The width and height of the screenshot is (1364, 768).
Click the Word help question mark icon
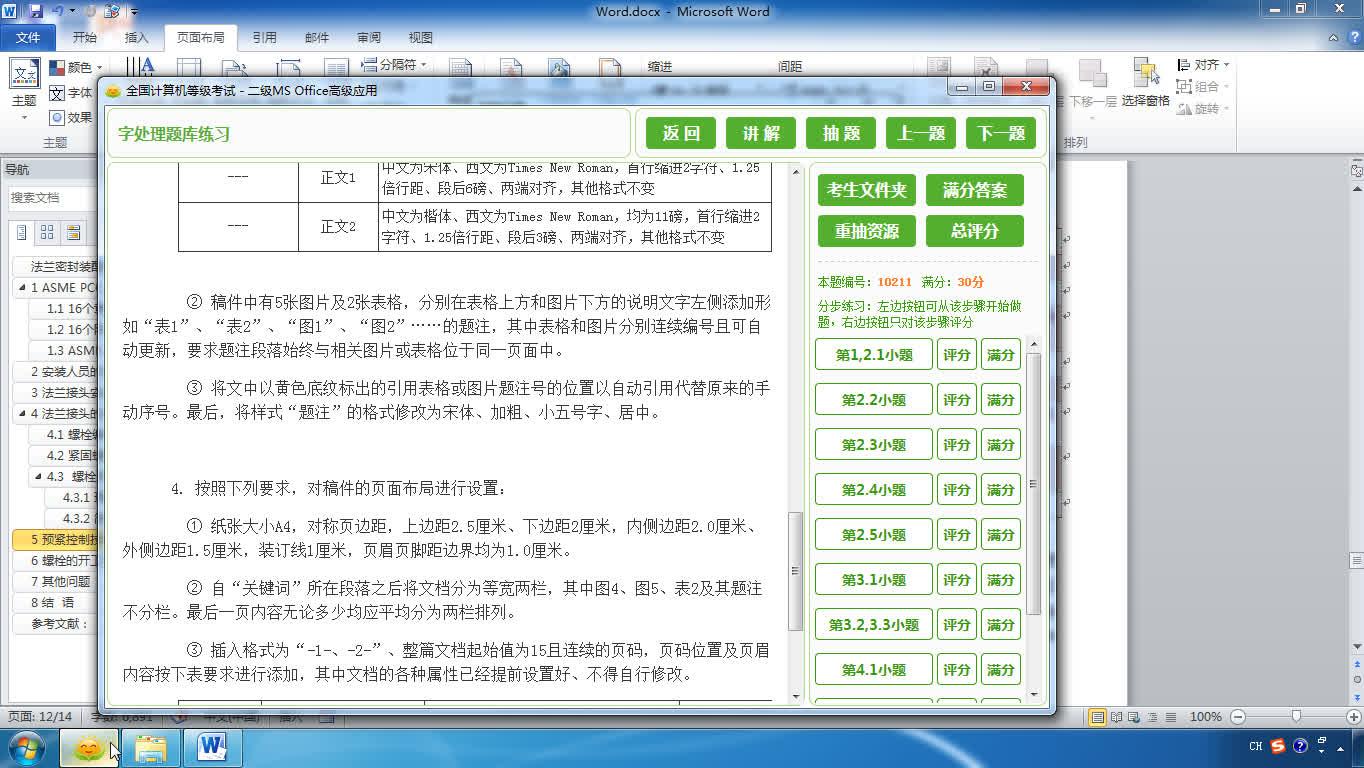(x=1353, y=38)
